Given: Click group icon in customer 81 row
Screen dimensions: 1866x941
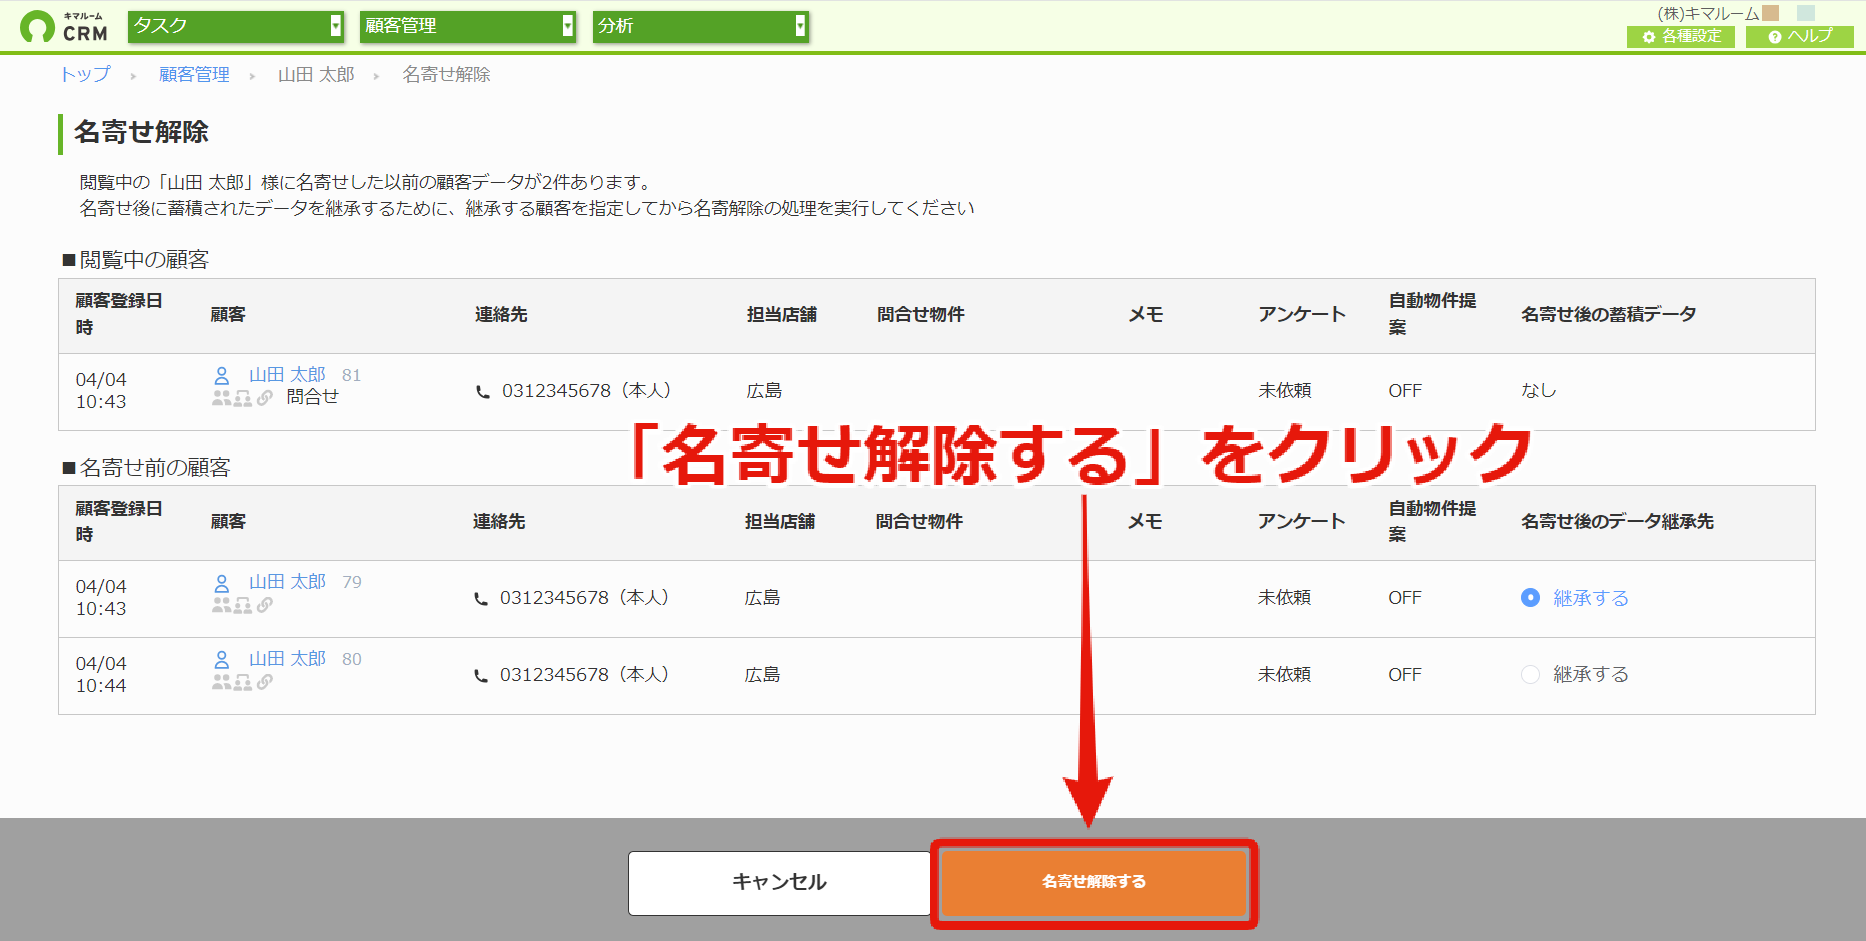Looking at the screenshot, I should 221,398.
